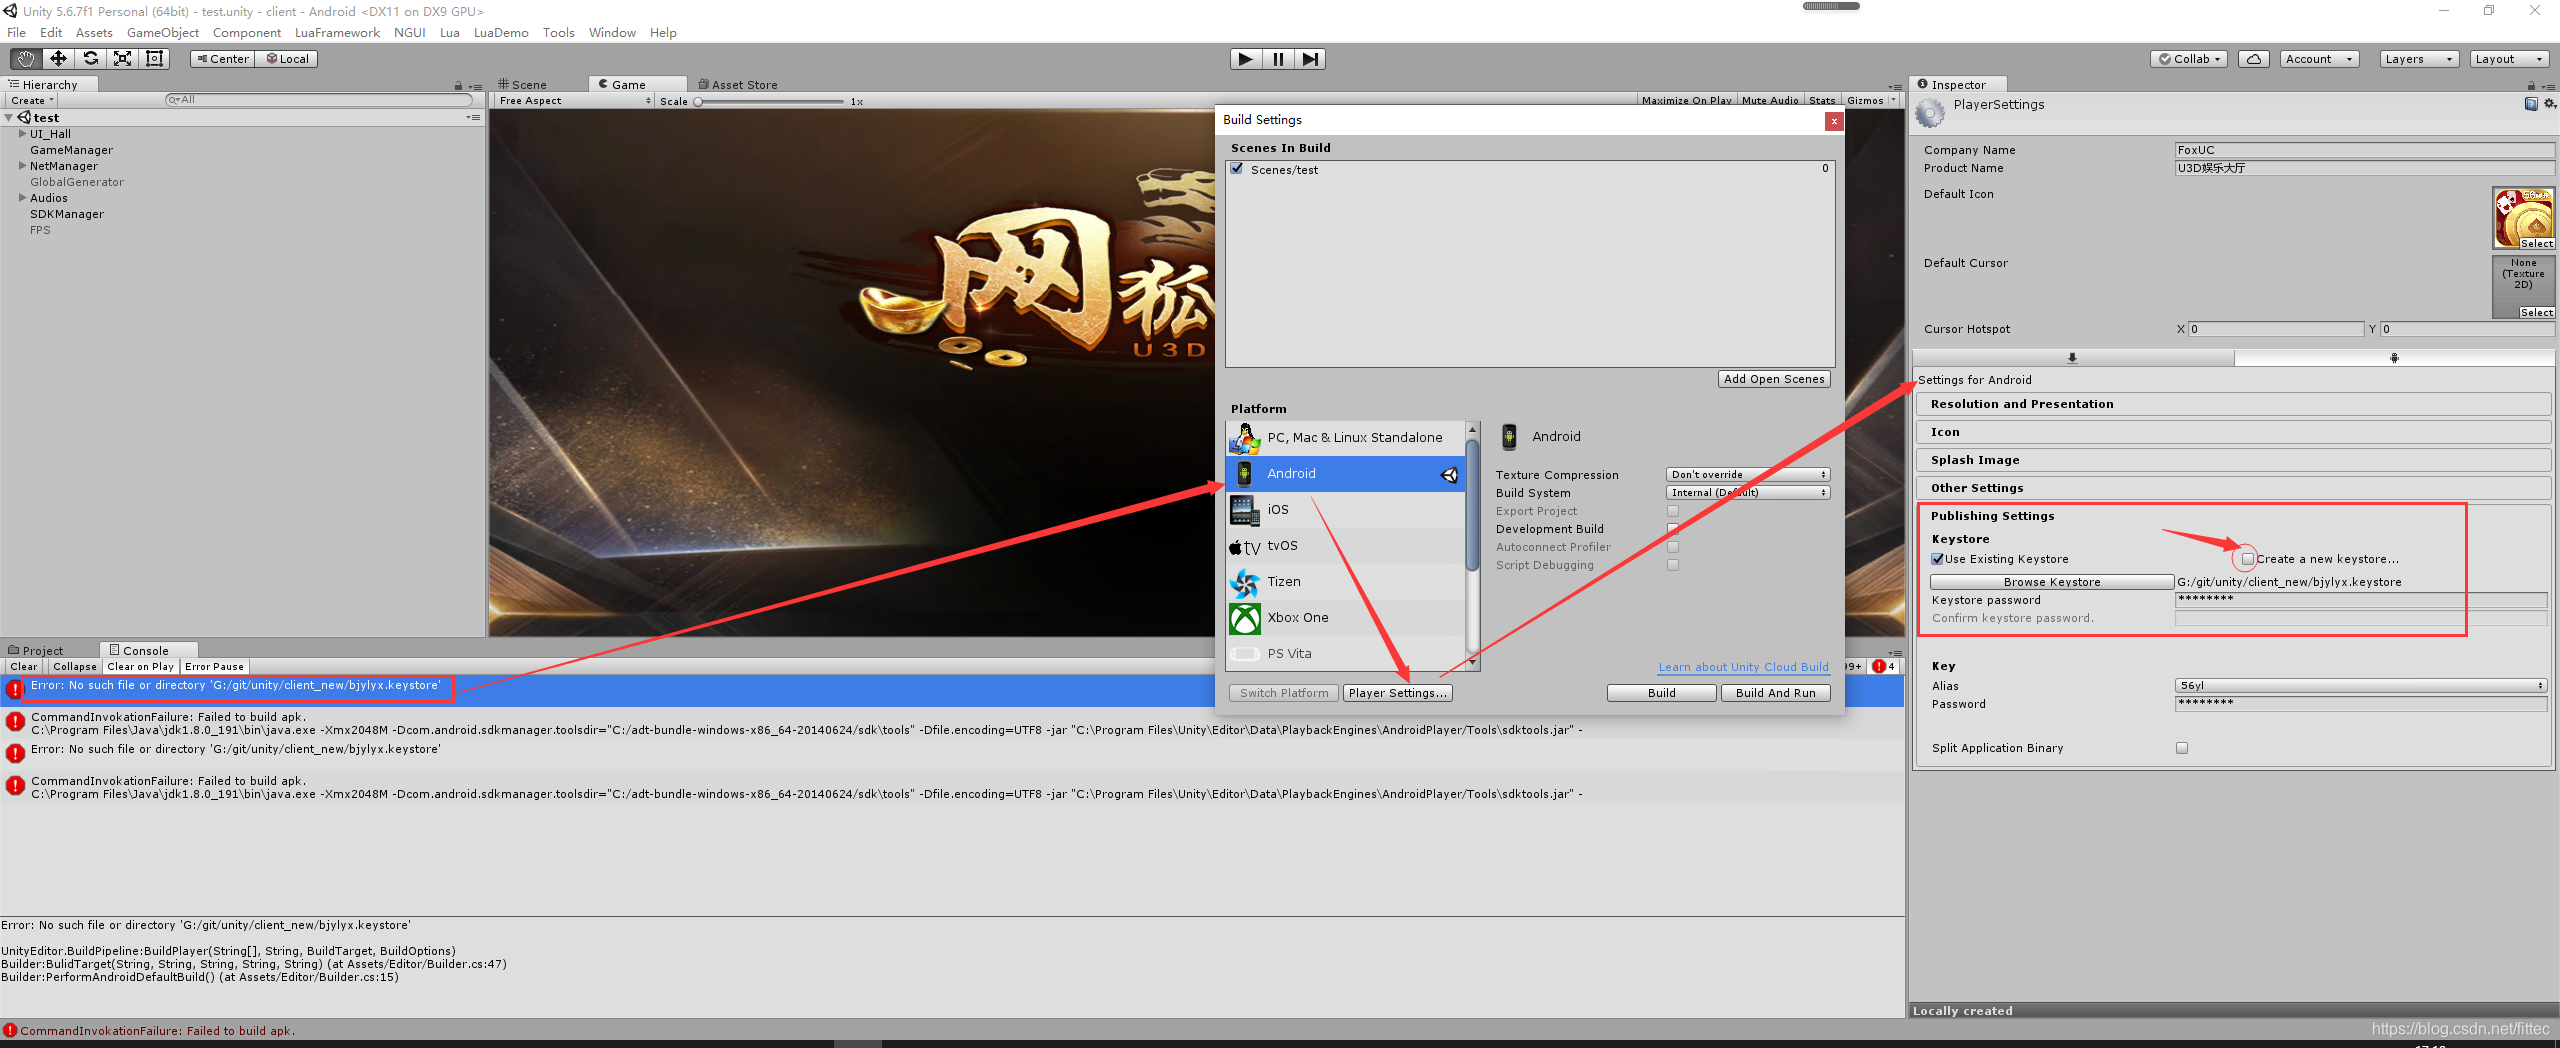Click the console error count icon
The width and height of the screenshot is (2560, 1048).
point(1884,666)
